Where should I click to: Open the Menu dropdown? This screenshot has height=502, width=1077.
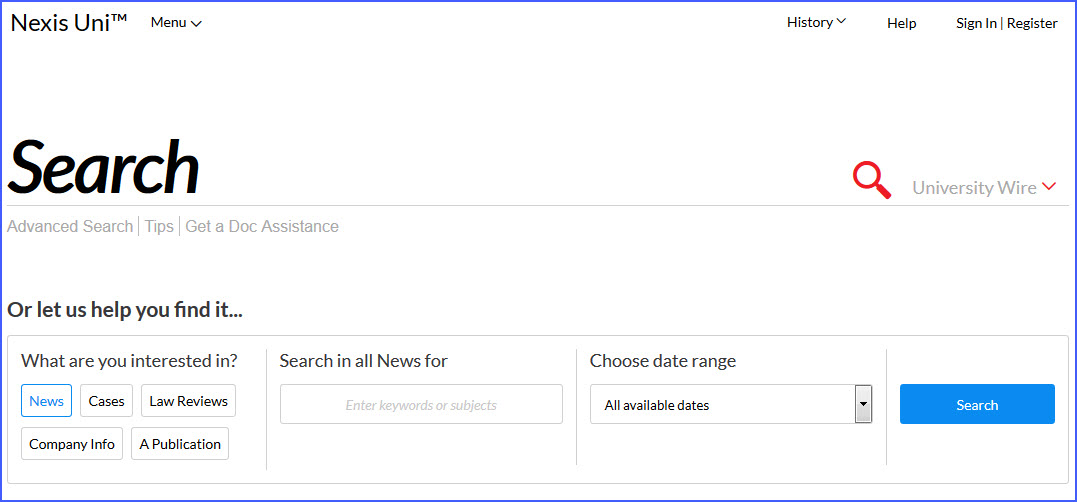[x=177, y=23]
